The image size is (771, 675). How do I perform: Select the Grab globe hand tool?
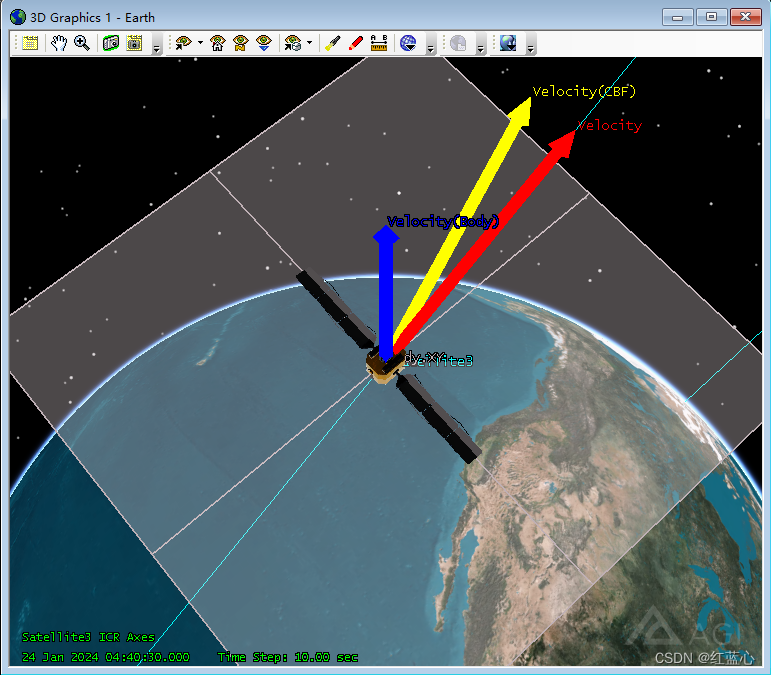[59, 43]
